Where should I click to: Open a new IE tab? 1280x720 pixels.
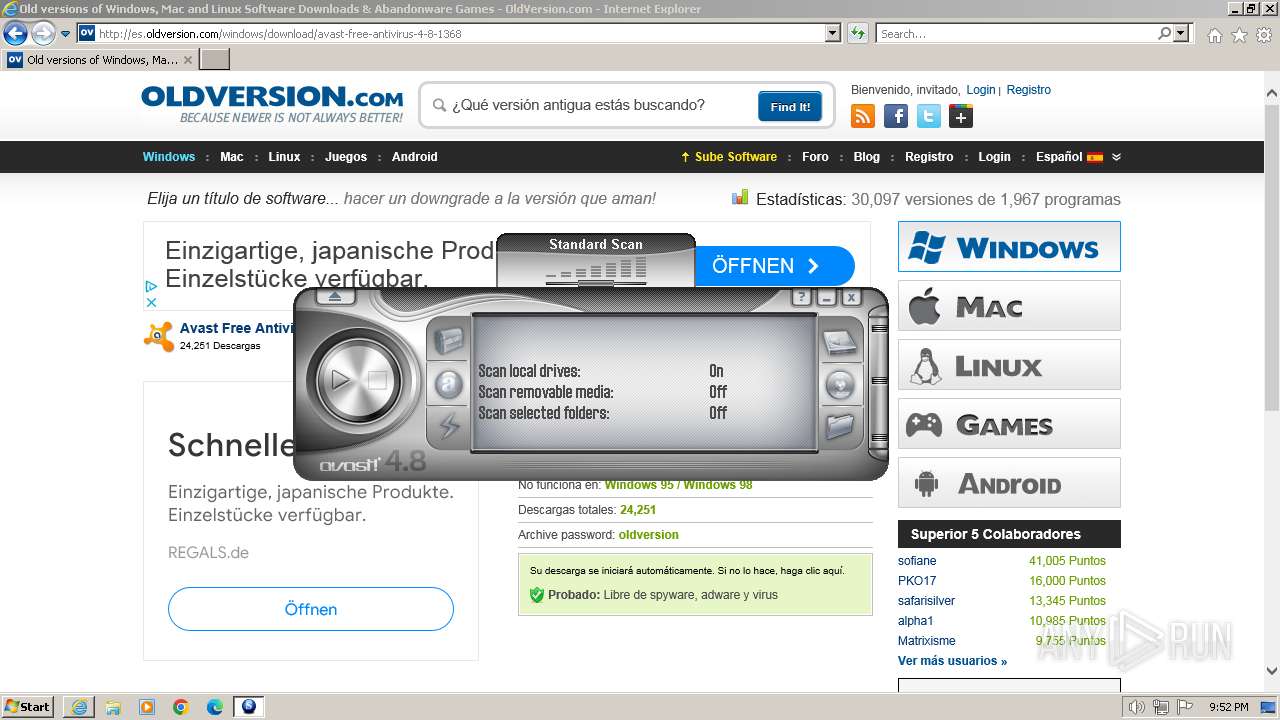pos(215,60)
